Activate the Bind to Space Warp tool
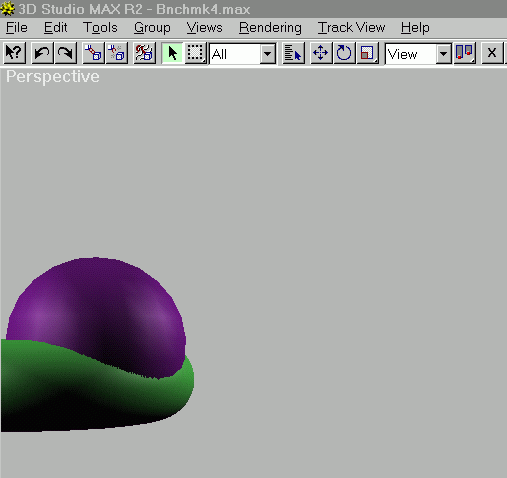 pos(144,53)
